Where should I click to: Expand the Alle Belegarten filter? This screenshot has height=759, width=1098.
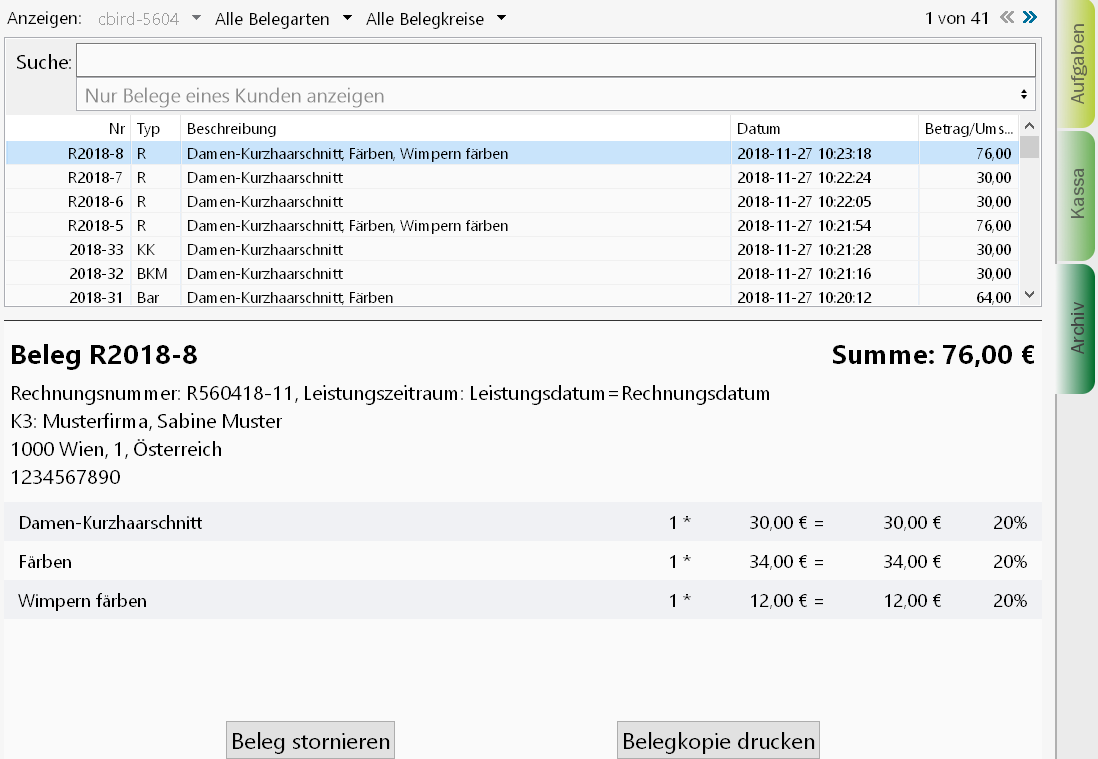[283, 19]
